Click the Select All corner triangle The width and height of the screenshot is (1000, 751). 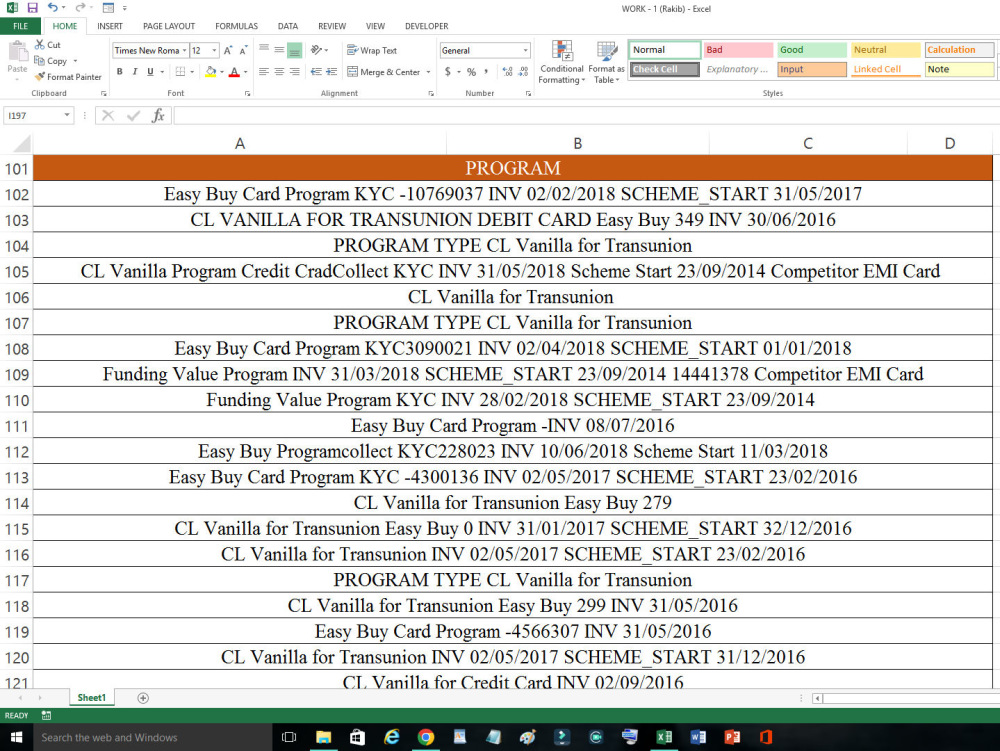coord(22,143)
